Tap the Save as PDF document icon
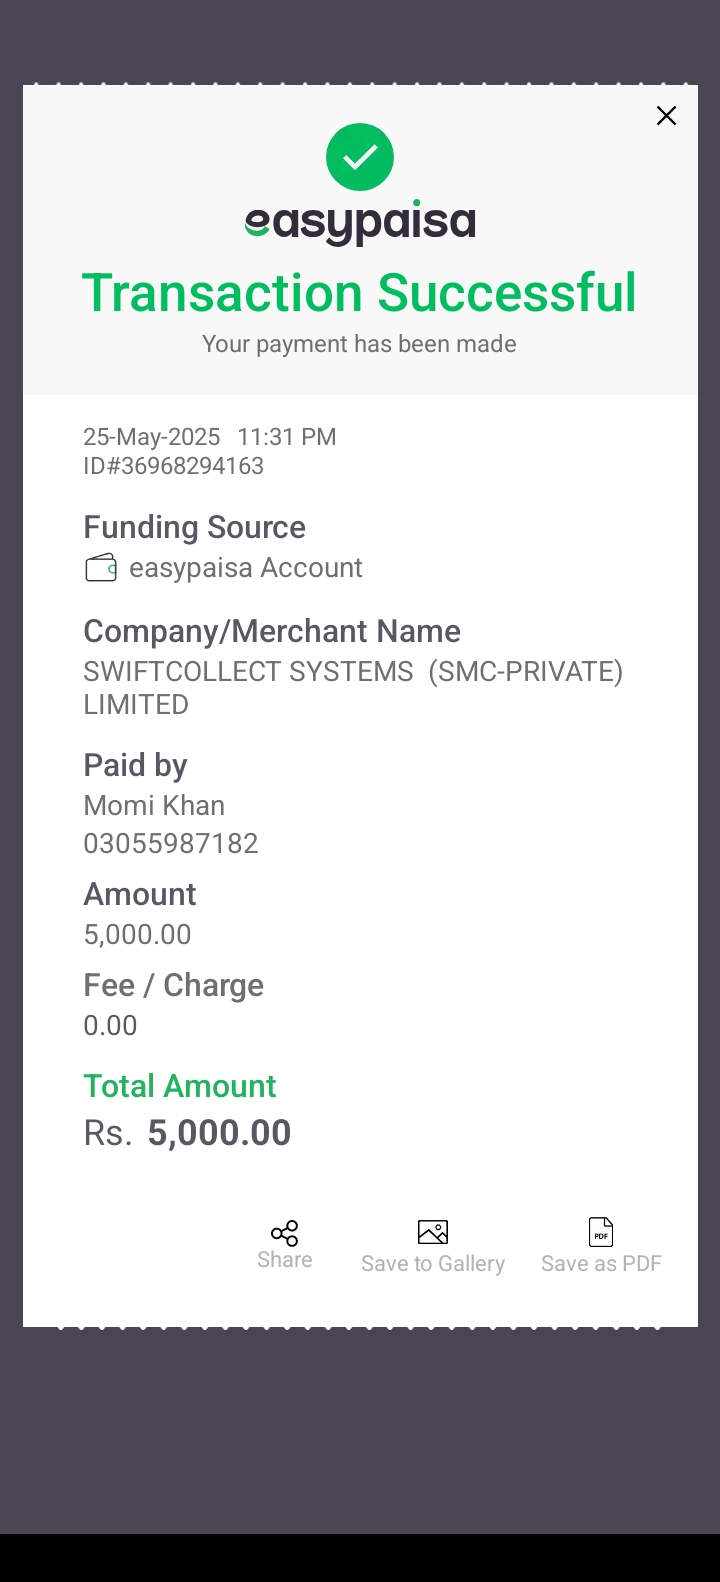Viewport: 720px width, 1582px height. coord(601,1232)
